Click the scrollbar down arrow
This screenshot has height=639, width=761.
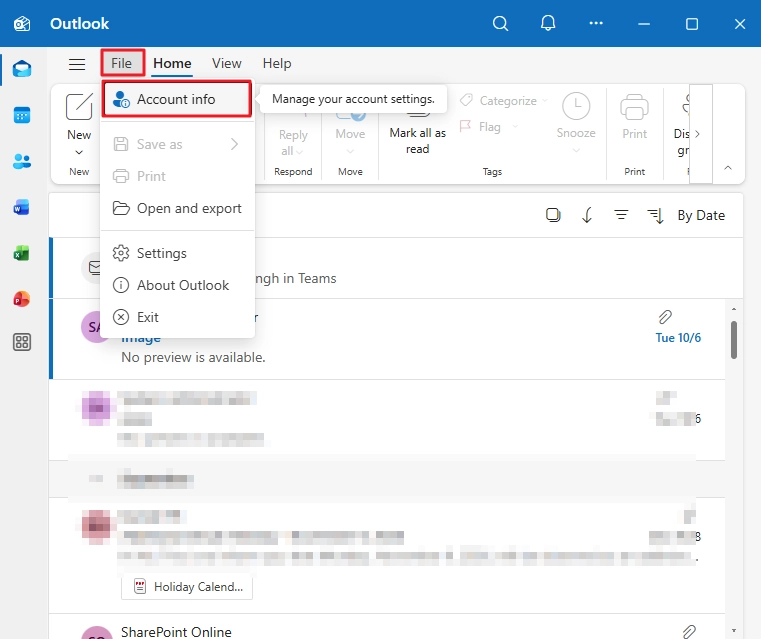tap(734, 631)
